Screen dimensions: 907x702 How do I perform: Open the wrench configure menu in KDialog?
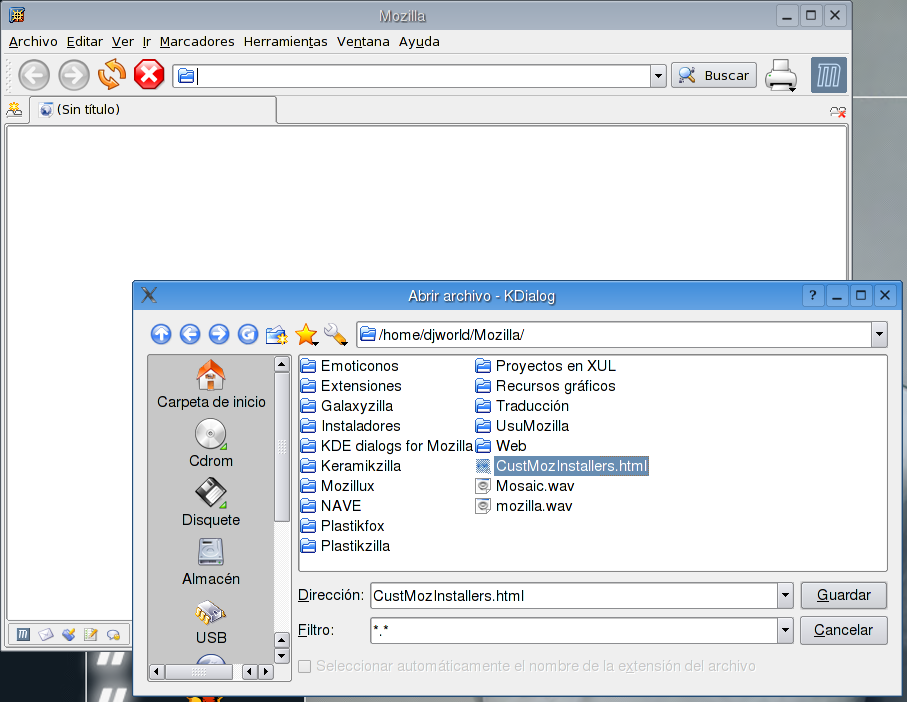335,334
